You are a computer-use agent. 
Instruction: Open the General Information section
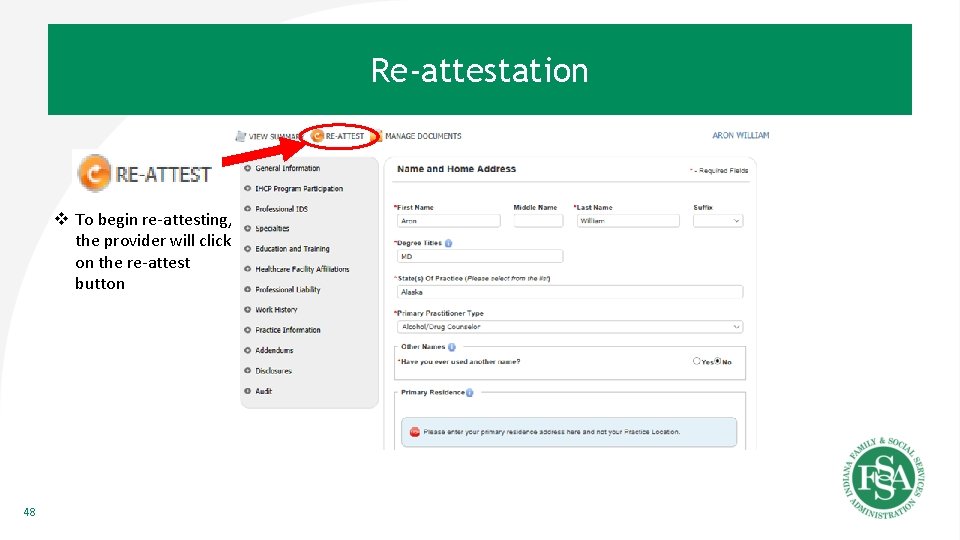coord(287,168)
